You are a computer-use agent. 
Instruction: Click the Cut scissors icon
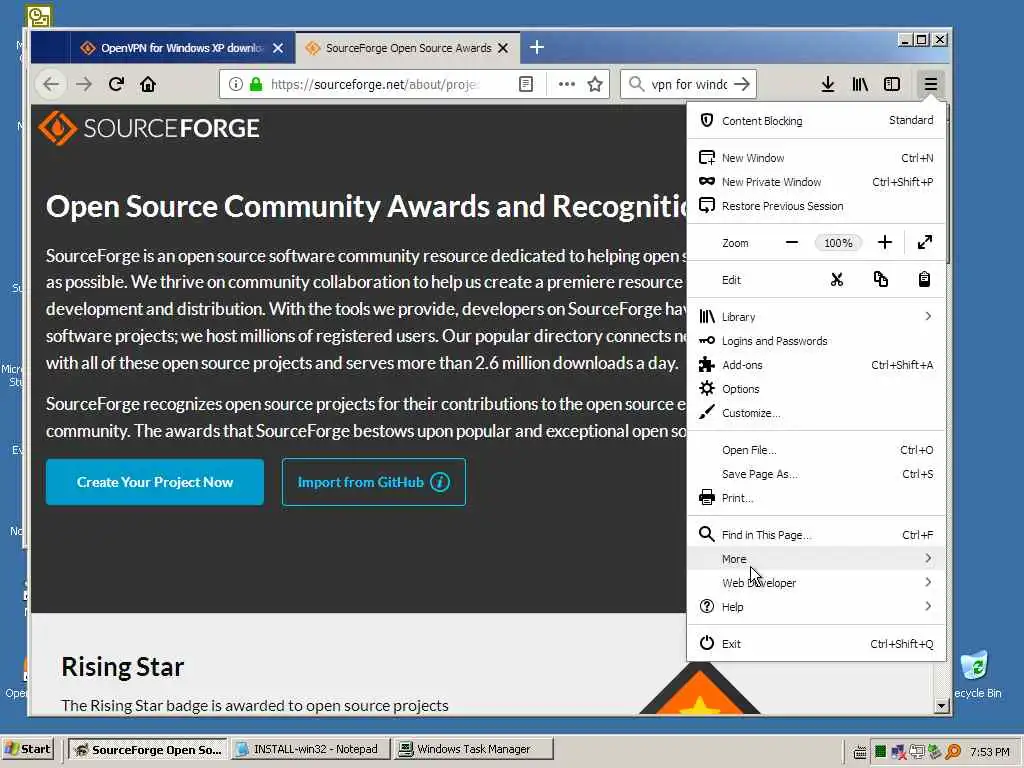[x=837, y=280]
